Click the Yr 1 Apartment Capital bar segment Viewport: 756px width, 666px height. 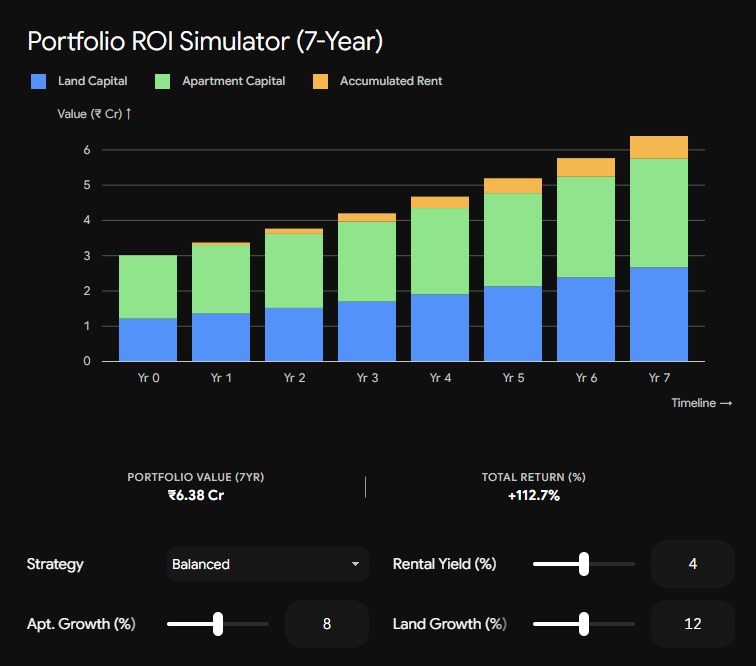click(x=221, y=279)
